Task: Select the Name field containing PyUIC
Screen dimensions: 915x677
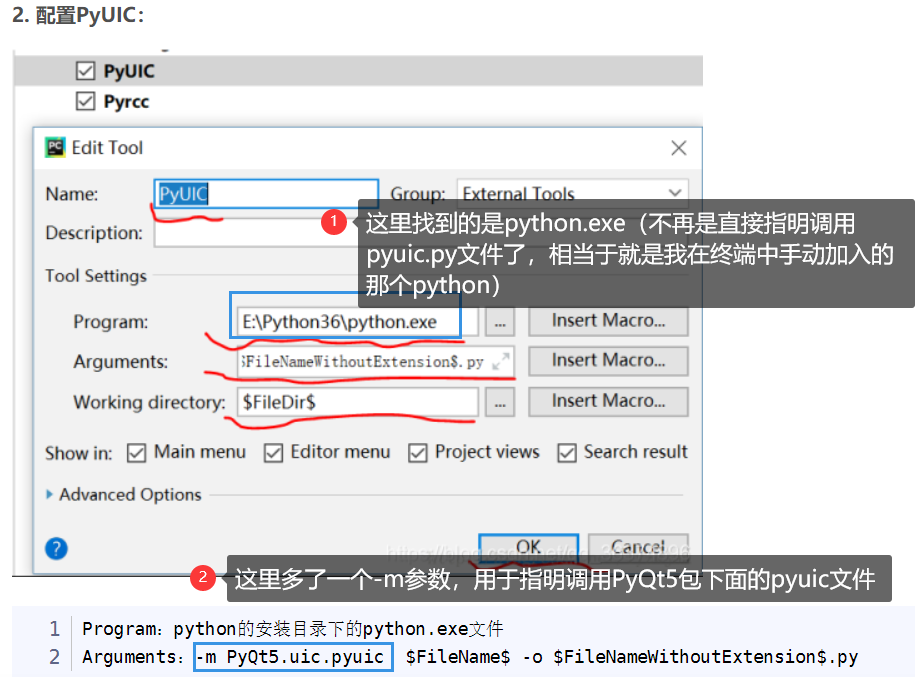Action: [265, 192]
